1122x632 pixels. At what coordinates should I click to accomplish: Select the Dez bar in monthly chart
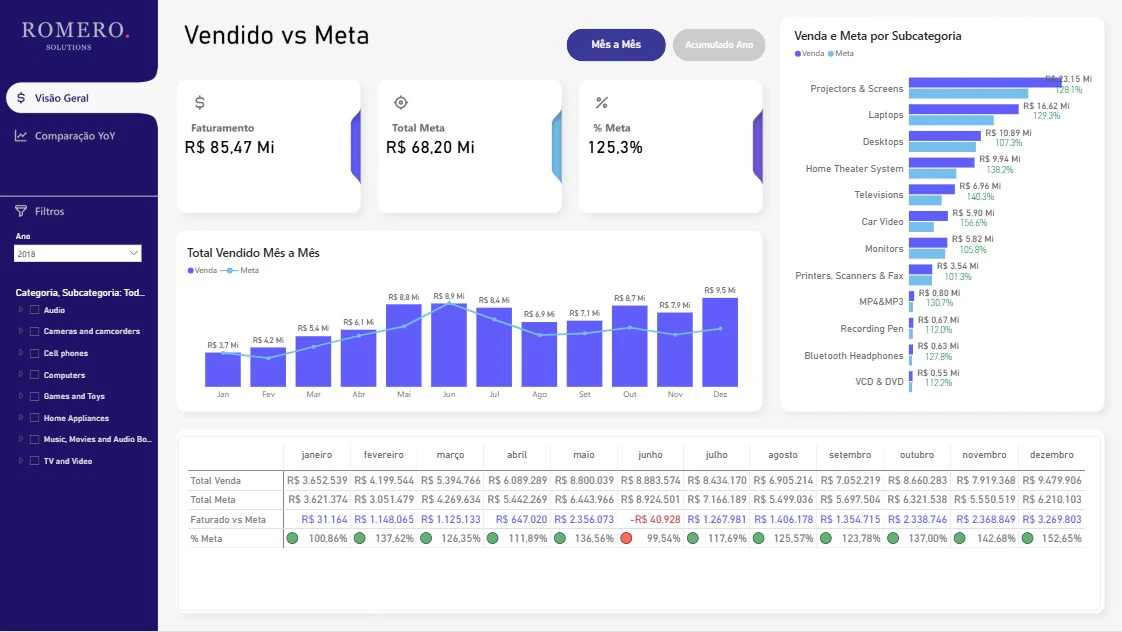[720, 342]
